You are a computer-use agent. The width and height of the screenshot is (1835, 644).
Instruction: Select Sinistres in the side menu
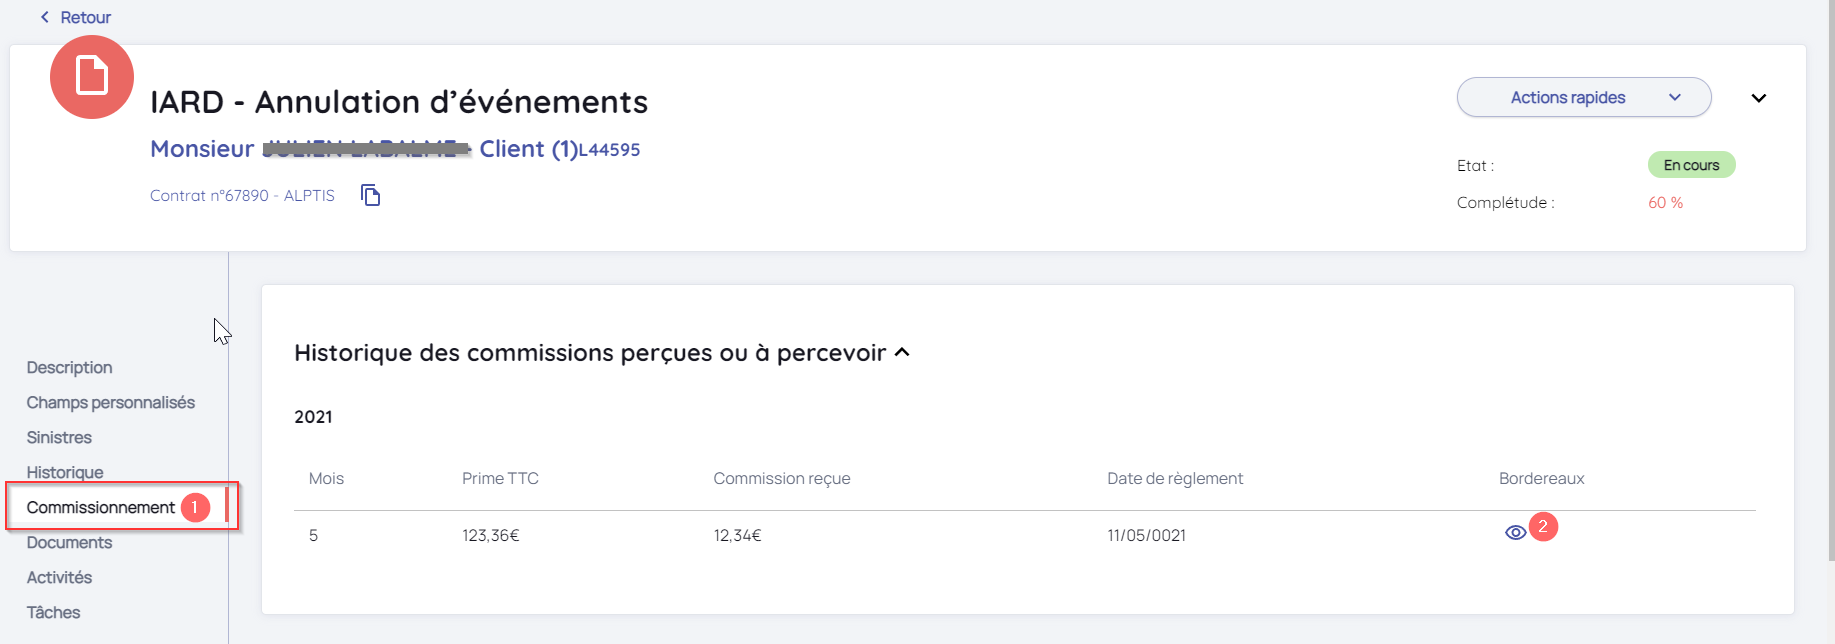[60, 437]
